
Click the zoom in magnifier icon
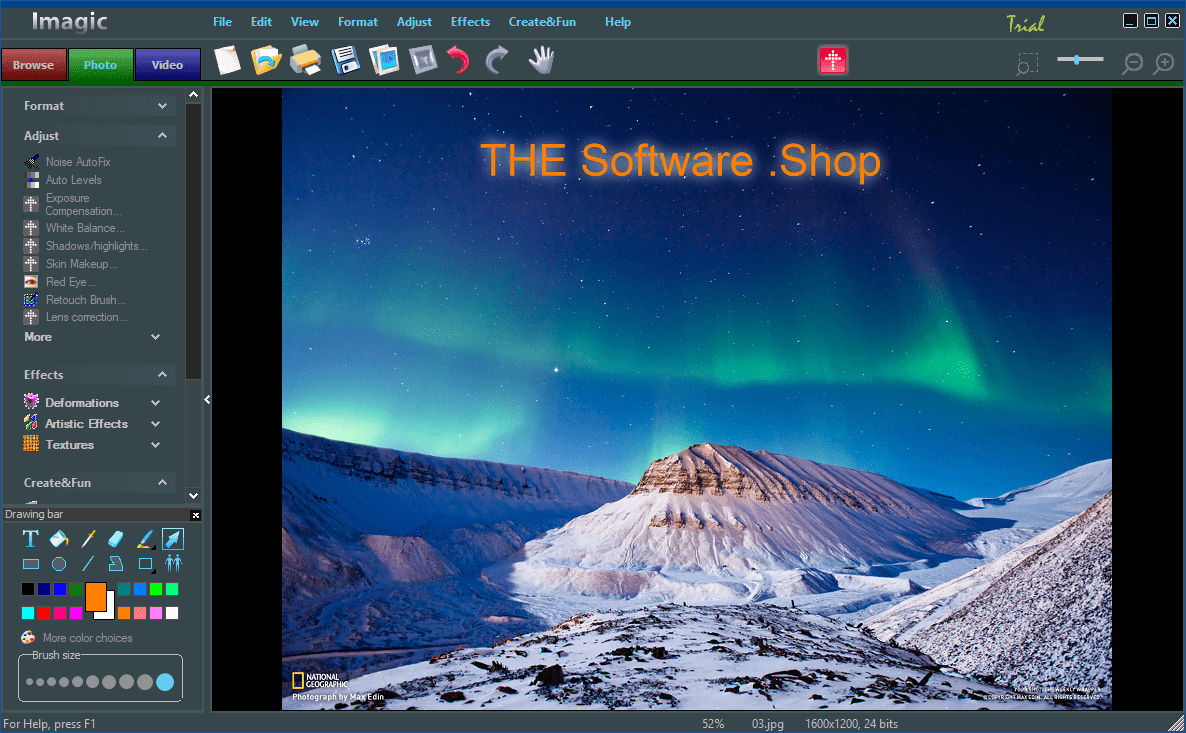(1164, 64)
